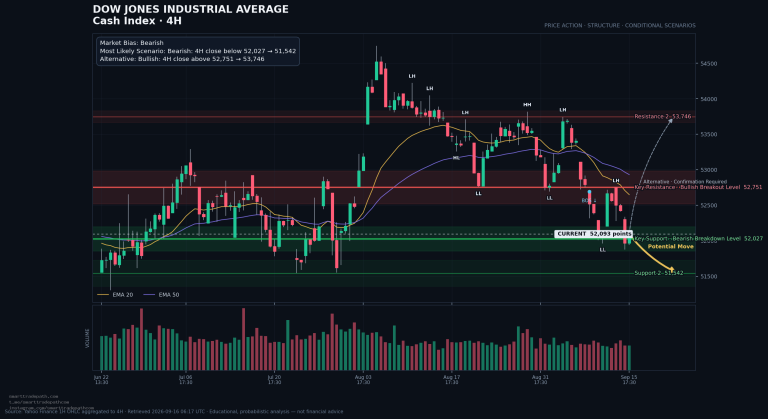Click the "Jul 20" date axis label
768x419 pixels.
click(x=274, y=379)
